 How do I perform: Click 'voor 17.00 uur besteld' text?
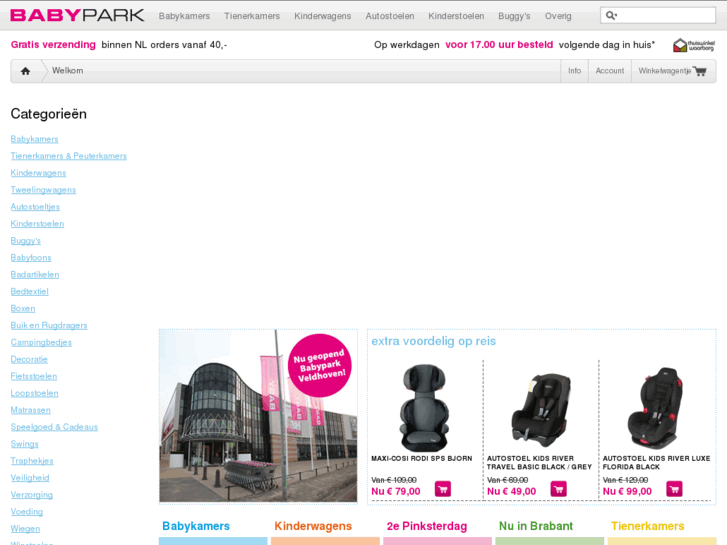pos(499,45)
